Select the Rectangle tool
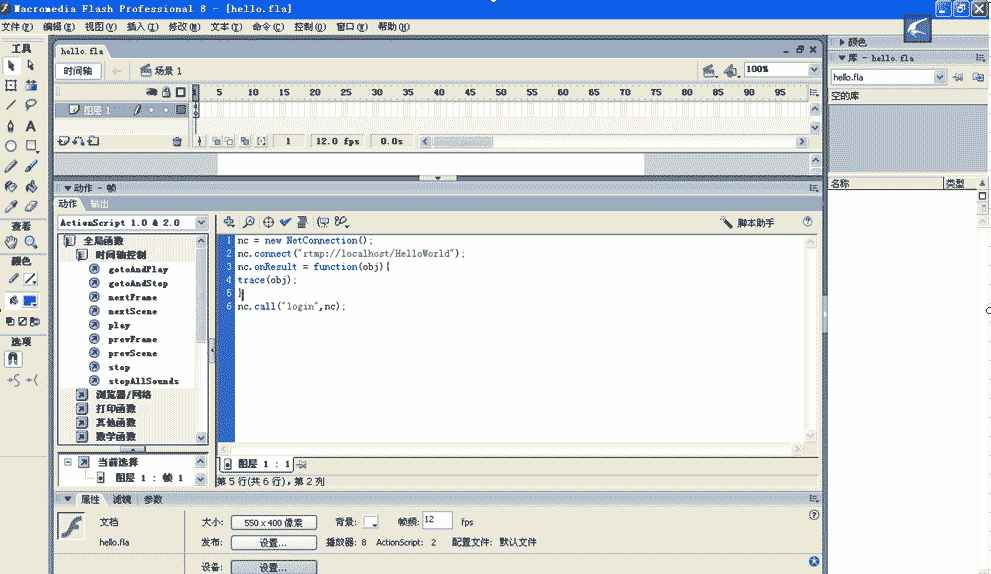This screenshot has height=574, width=991. tap(30, 146)
